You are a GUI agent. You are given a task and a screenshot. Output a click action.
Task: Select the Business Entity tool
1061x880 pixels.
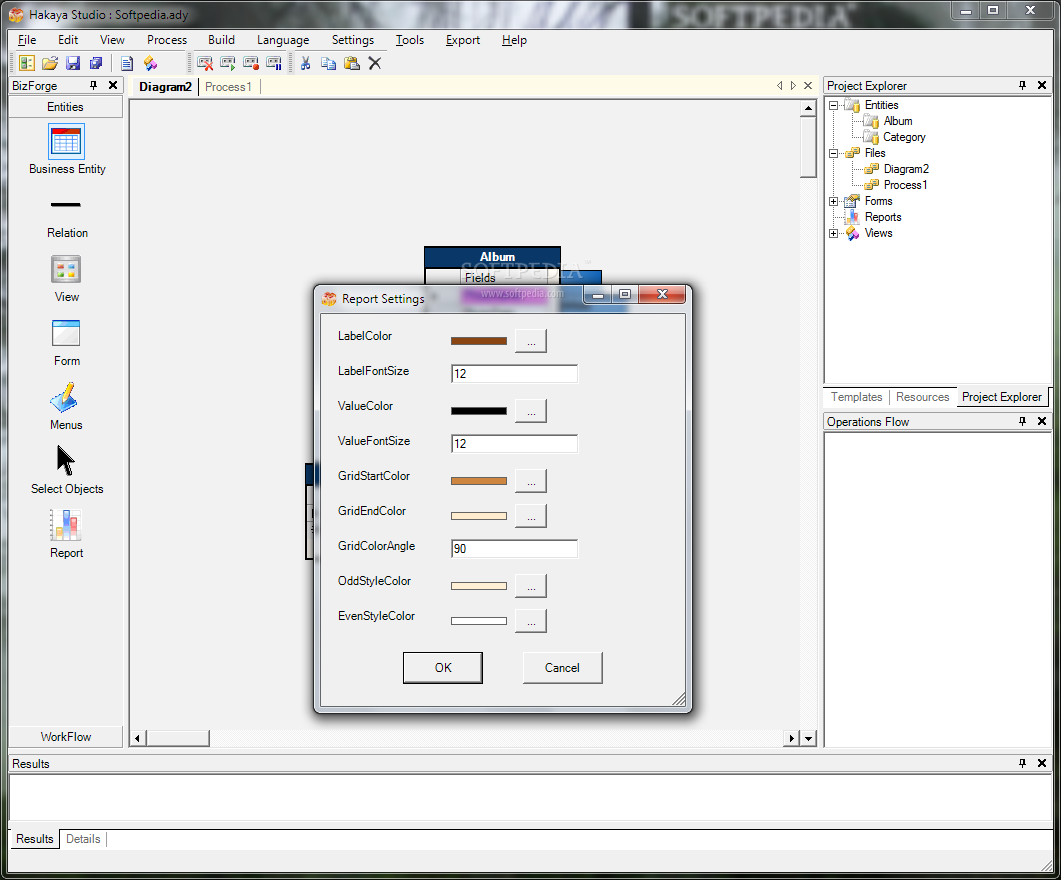coord(67,143)
